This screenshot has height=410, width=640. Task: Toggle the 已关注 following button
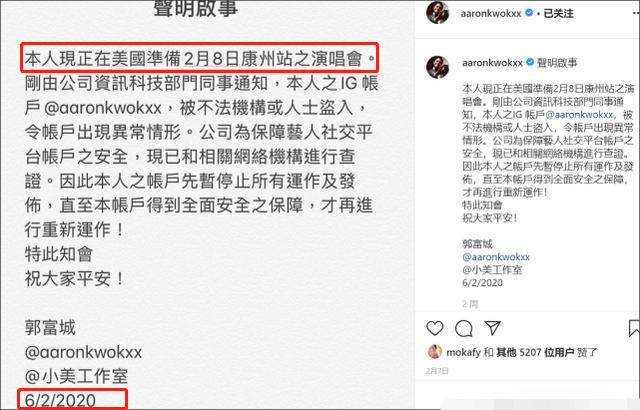(558, 13)
